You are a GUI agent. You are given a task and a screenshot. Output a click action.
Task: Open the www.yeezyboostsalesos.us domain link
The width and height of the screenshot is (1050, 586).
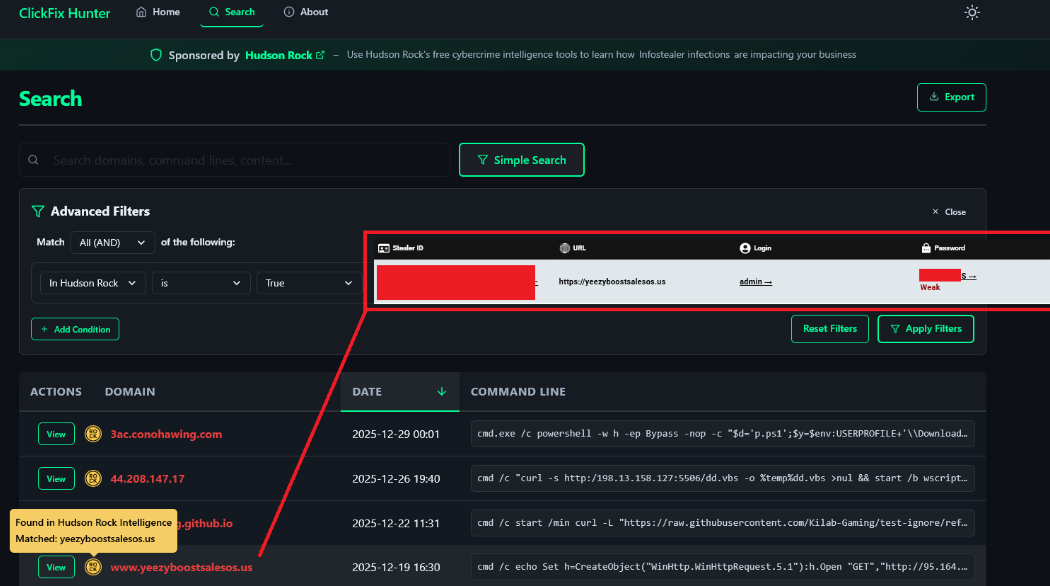point(181,567)
